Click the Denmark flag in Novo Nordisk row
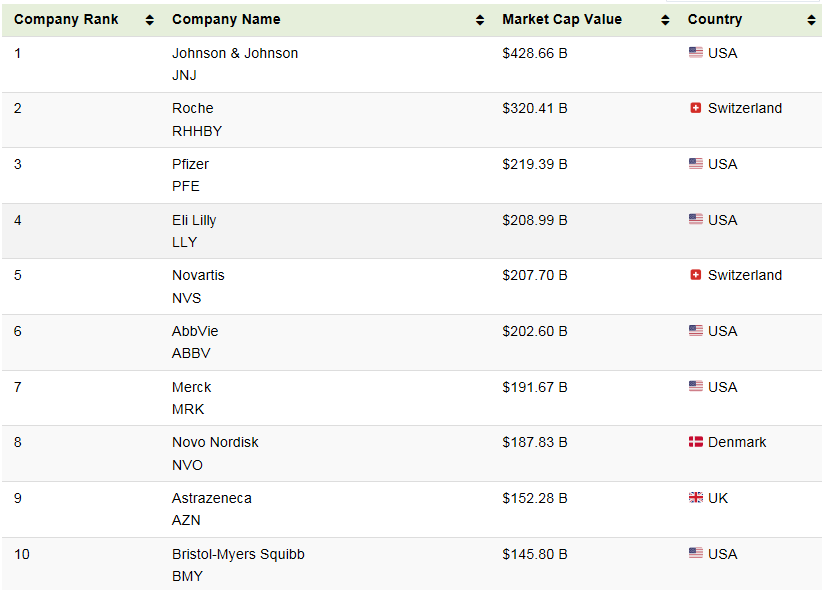Screen dimensions: 823x590 point(696,442)
